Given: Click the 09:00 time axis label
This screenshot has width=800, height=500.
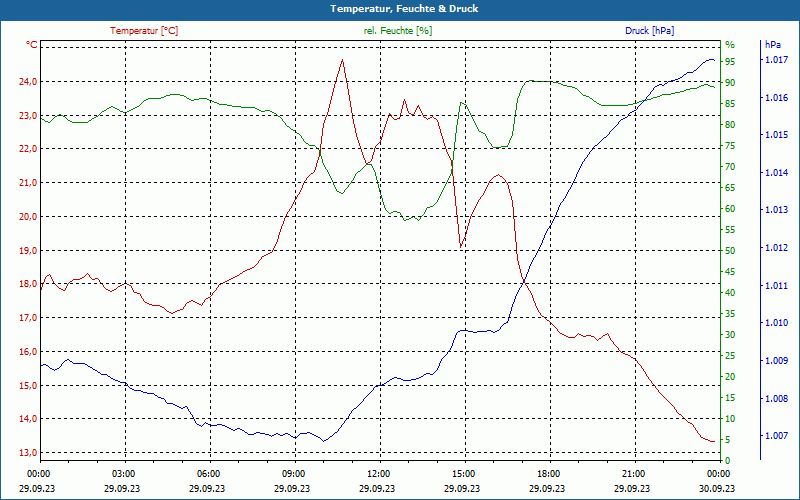Looking at the screenshot, I should [x=295, y=473].
